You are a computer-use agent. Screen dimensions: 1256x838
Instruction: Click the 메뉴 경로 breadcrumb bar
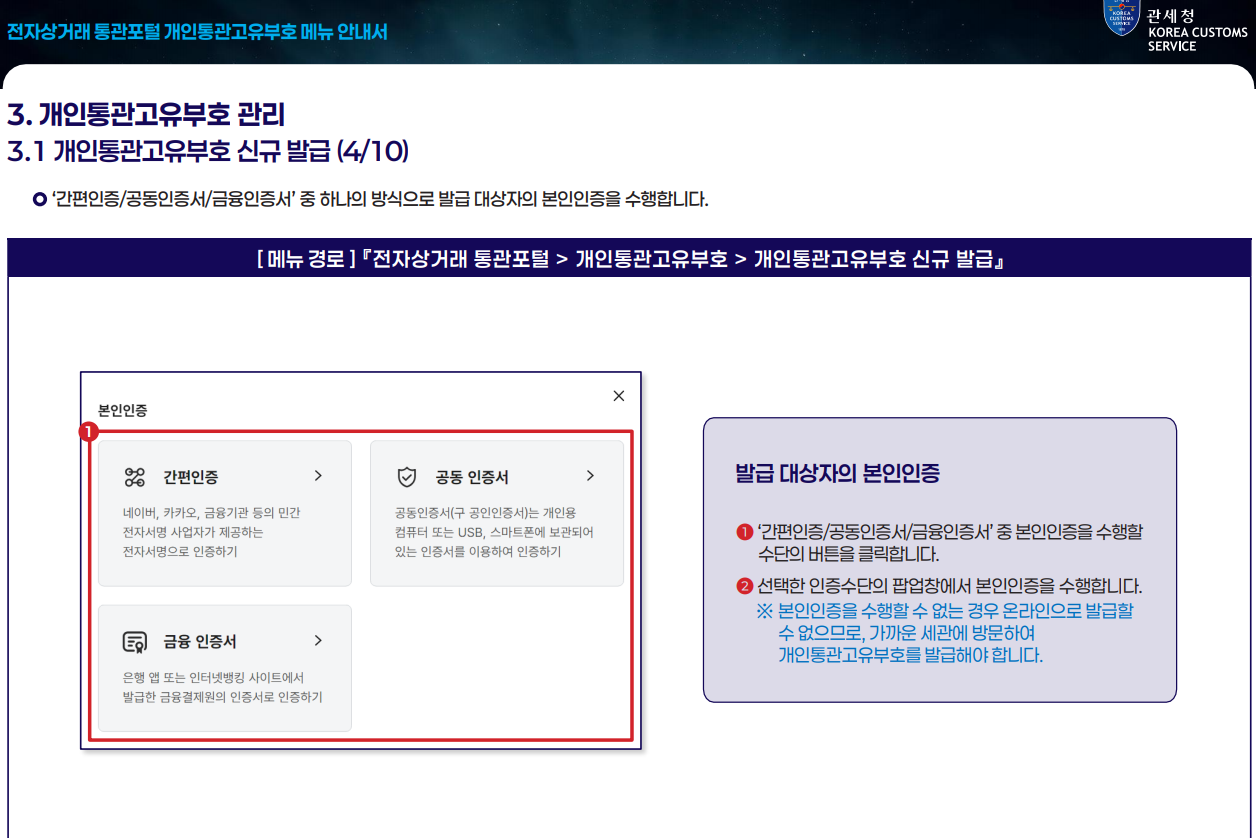(630, 259)
